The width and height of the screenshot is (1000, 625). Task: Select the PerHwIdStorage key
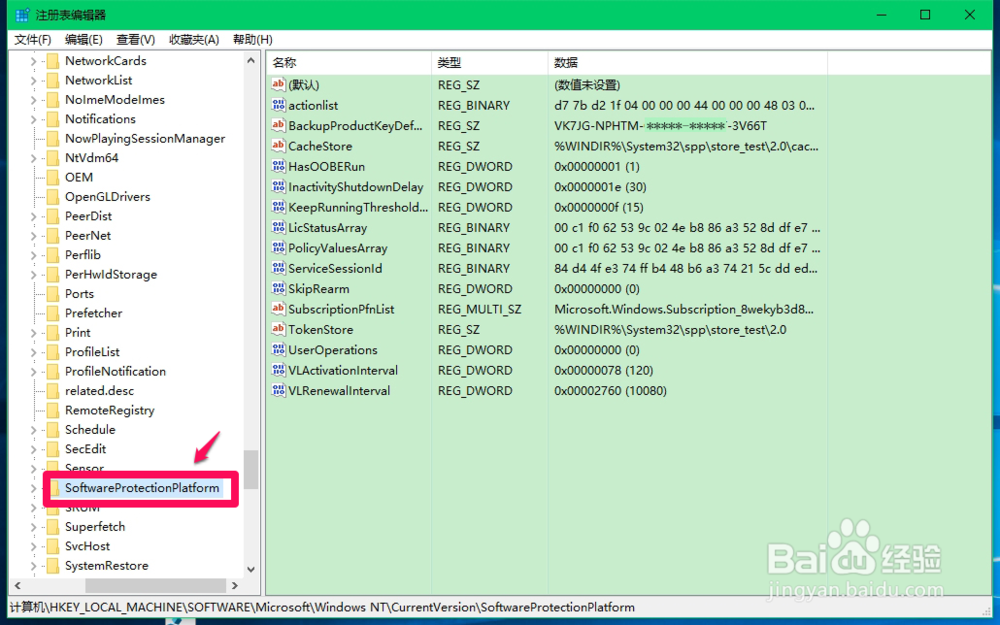[x=111, y=274]
